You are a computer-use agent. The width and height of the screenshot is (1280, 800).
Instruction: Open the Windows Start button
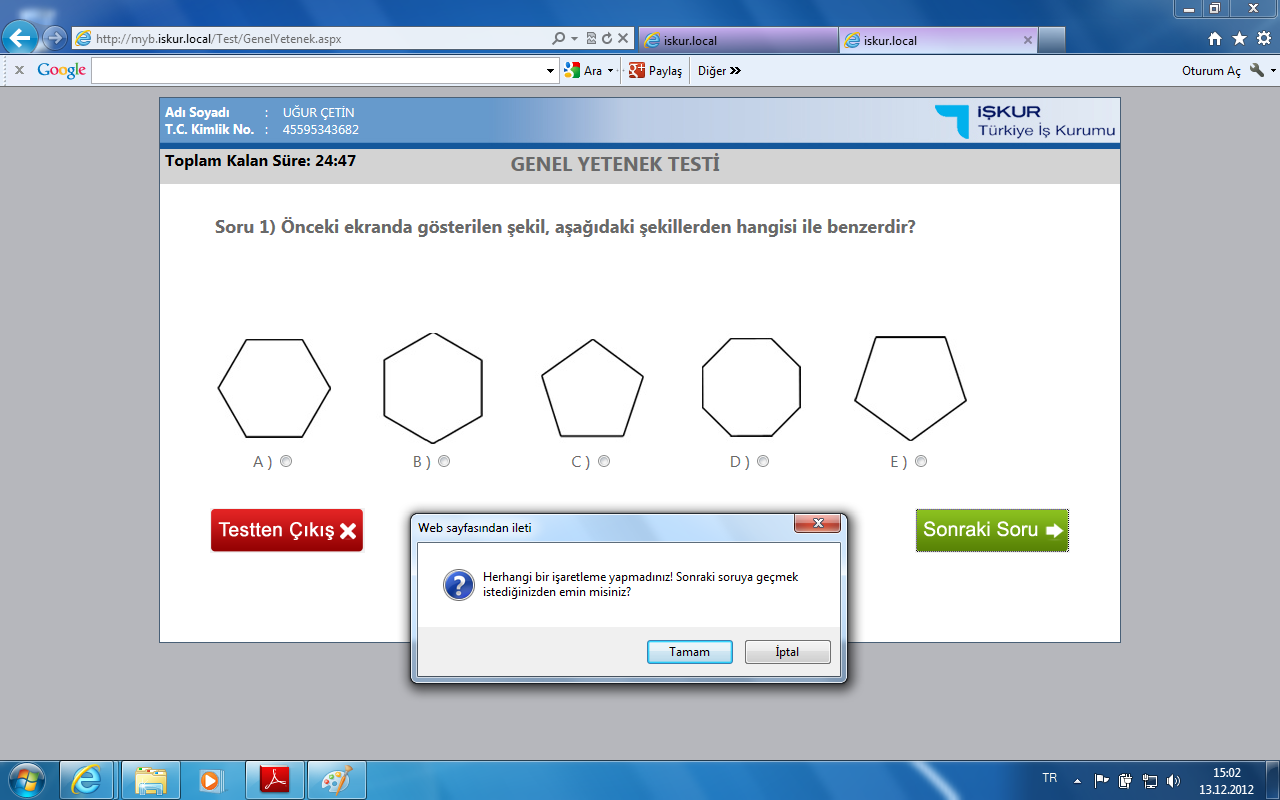coord(25,779)
